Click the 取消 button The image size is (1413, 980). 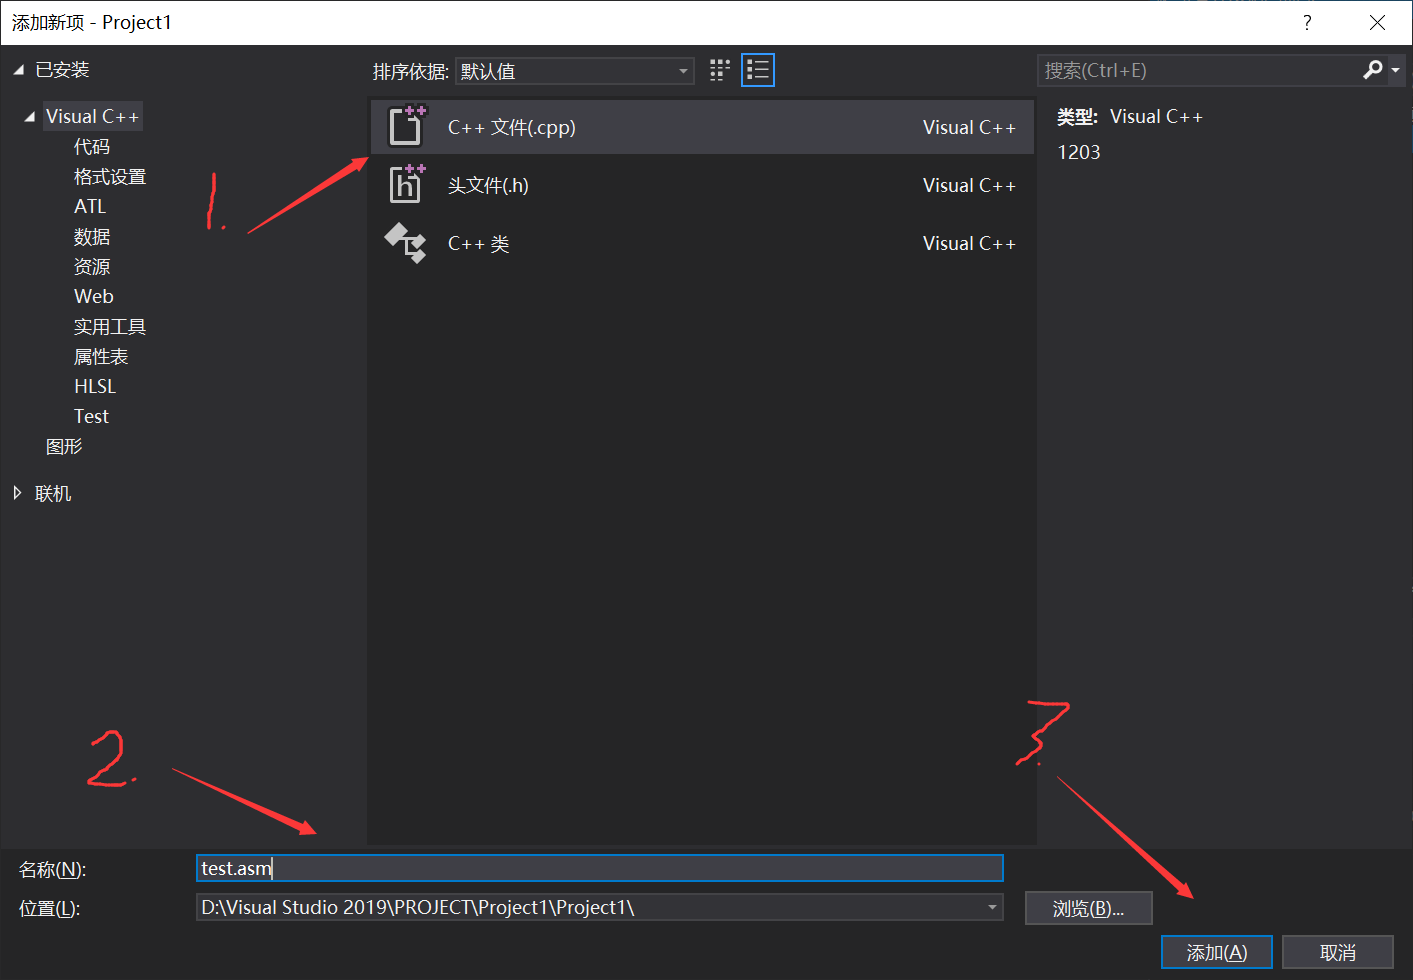1338,952
